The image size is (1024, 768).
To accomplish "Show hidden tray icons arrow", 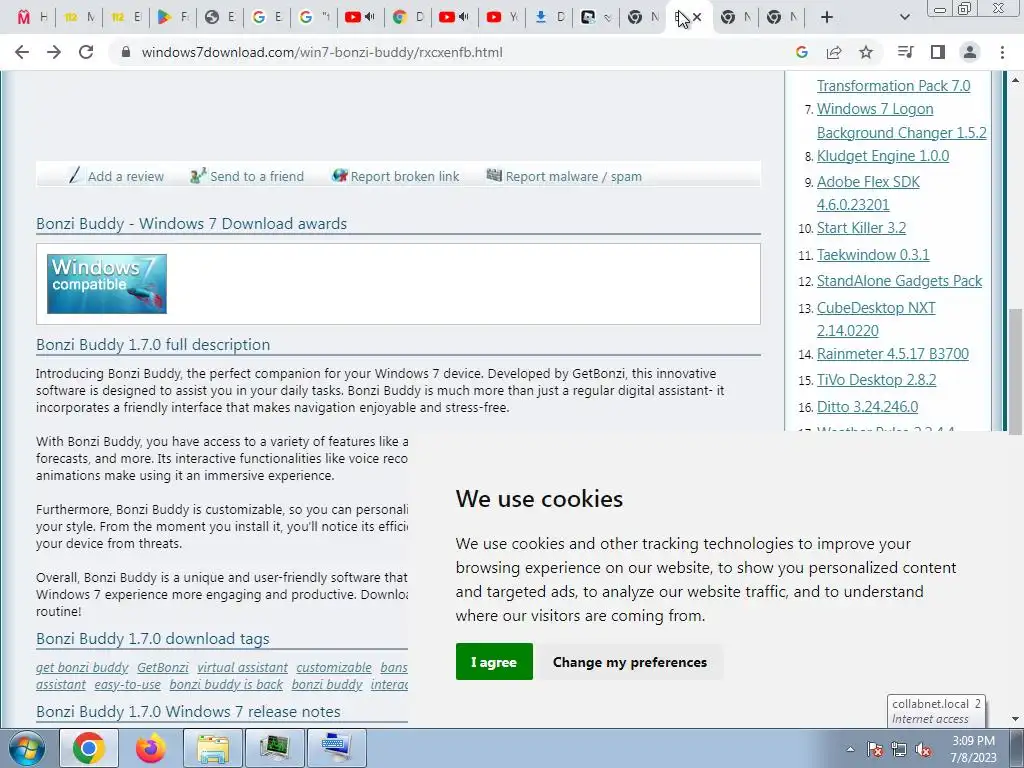I will (850, 749).
